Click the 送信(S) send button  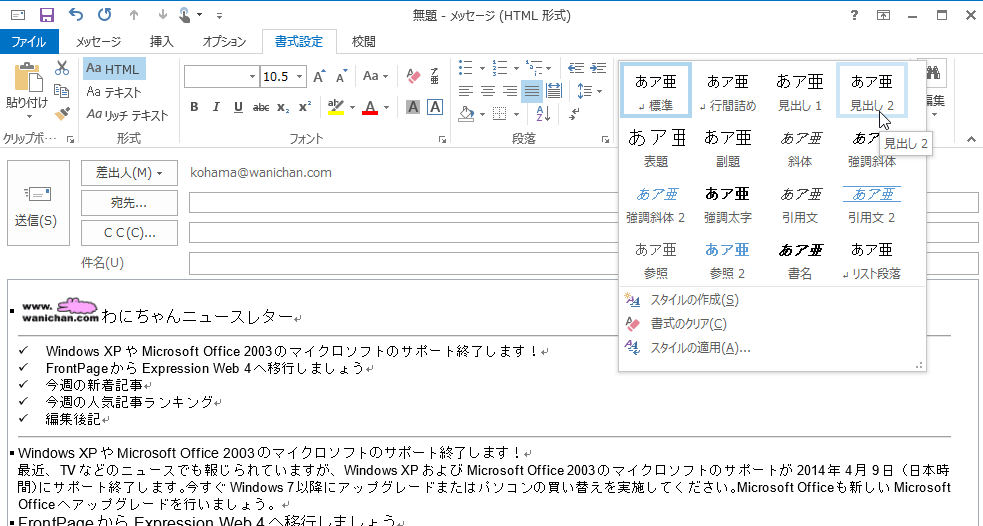(38, 203)
